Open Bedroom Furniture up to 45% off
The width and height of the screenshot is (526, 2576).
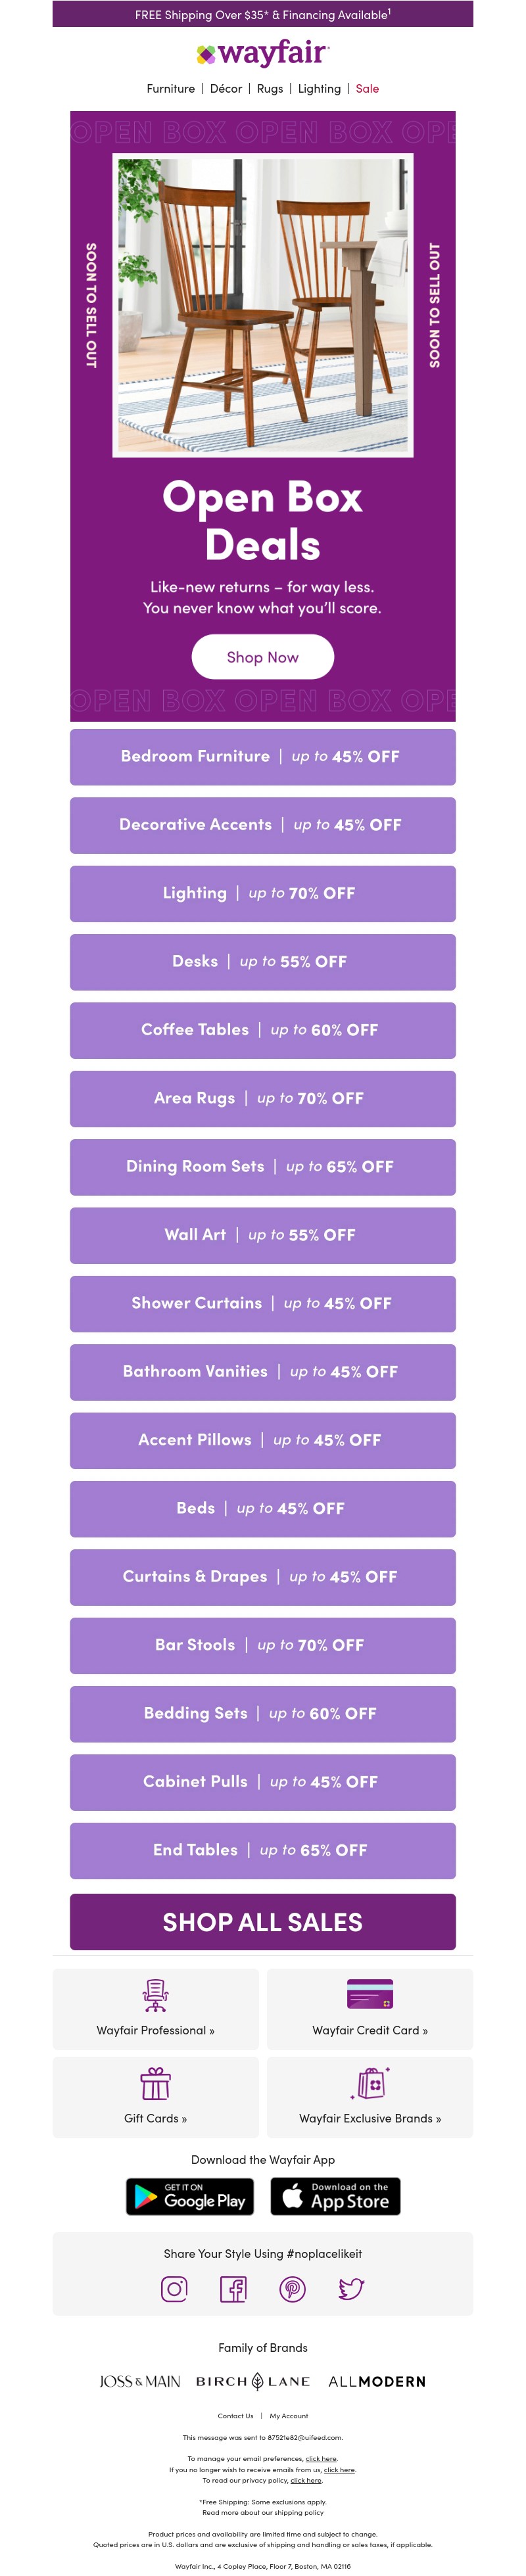[262, 757]
